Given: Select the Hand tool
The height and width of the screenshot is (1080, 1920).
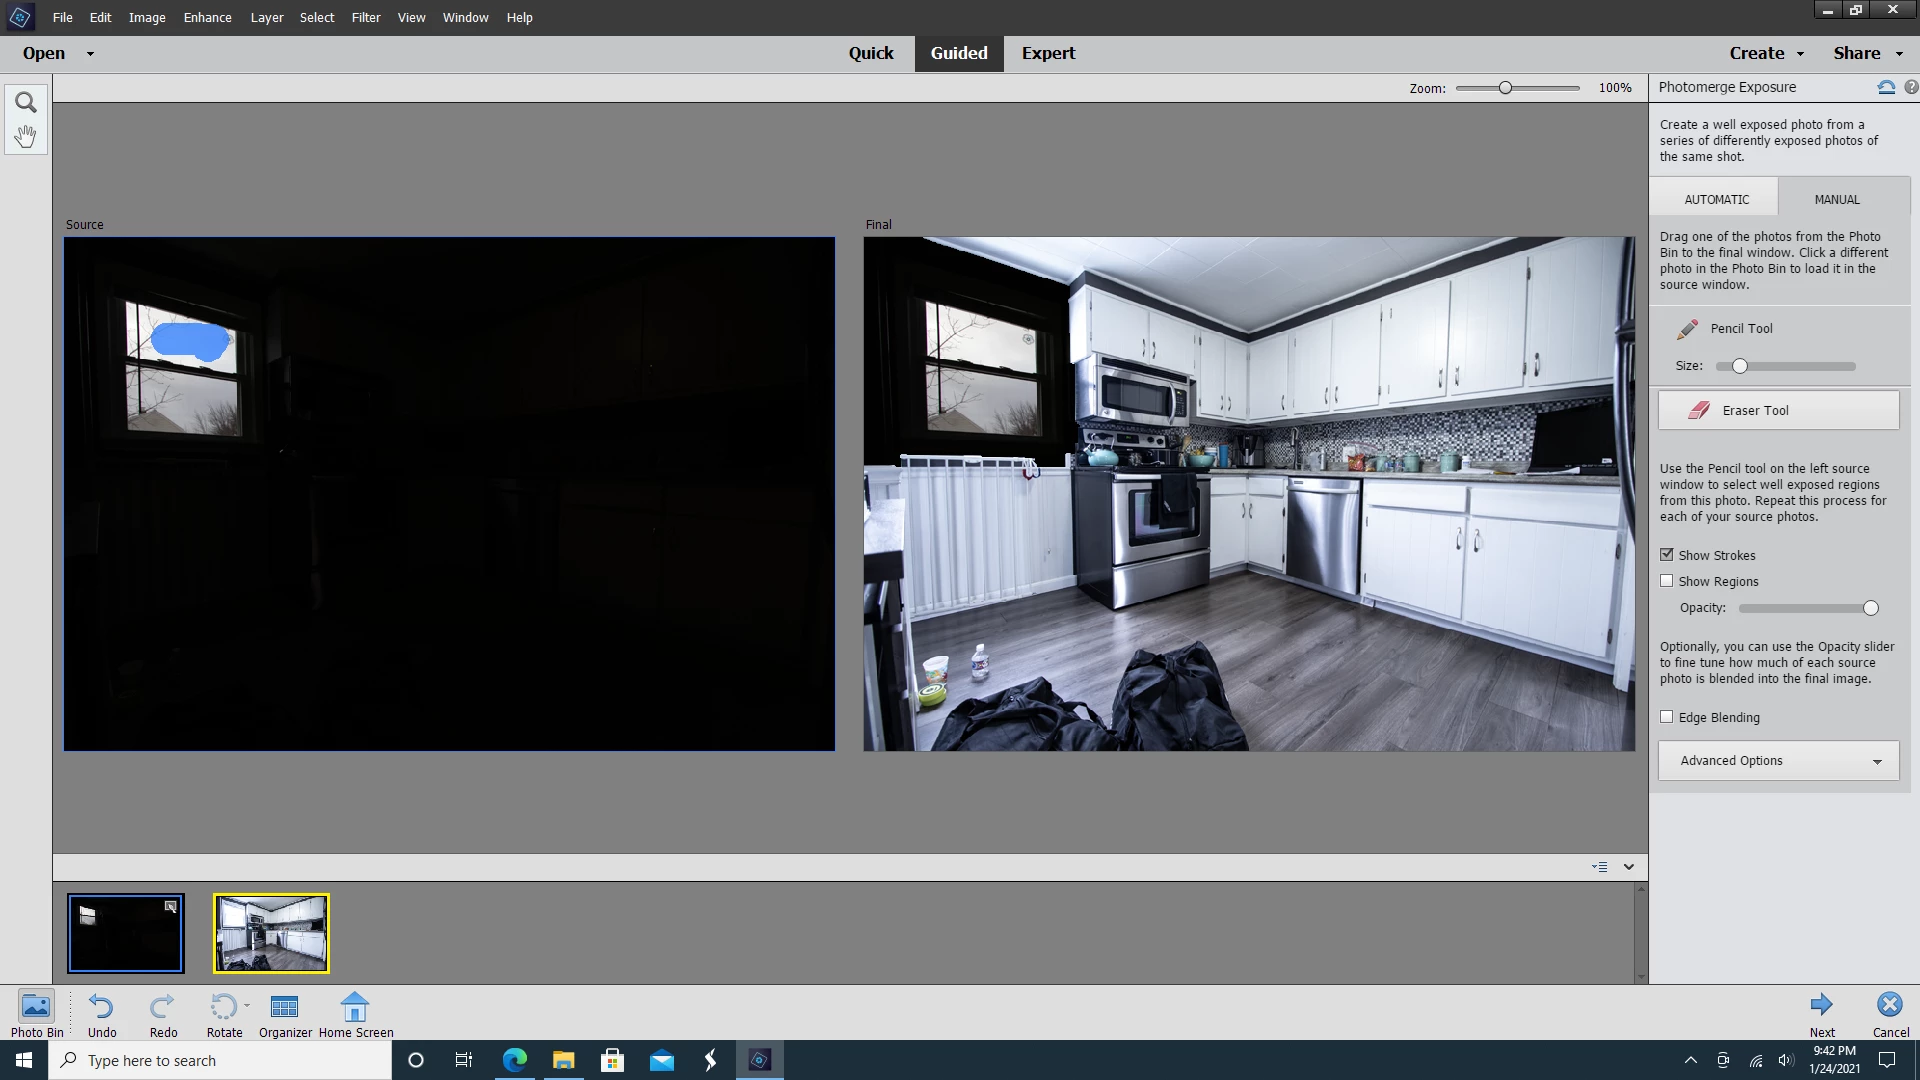Looking at the screenshot, I should (26, 136).
